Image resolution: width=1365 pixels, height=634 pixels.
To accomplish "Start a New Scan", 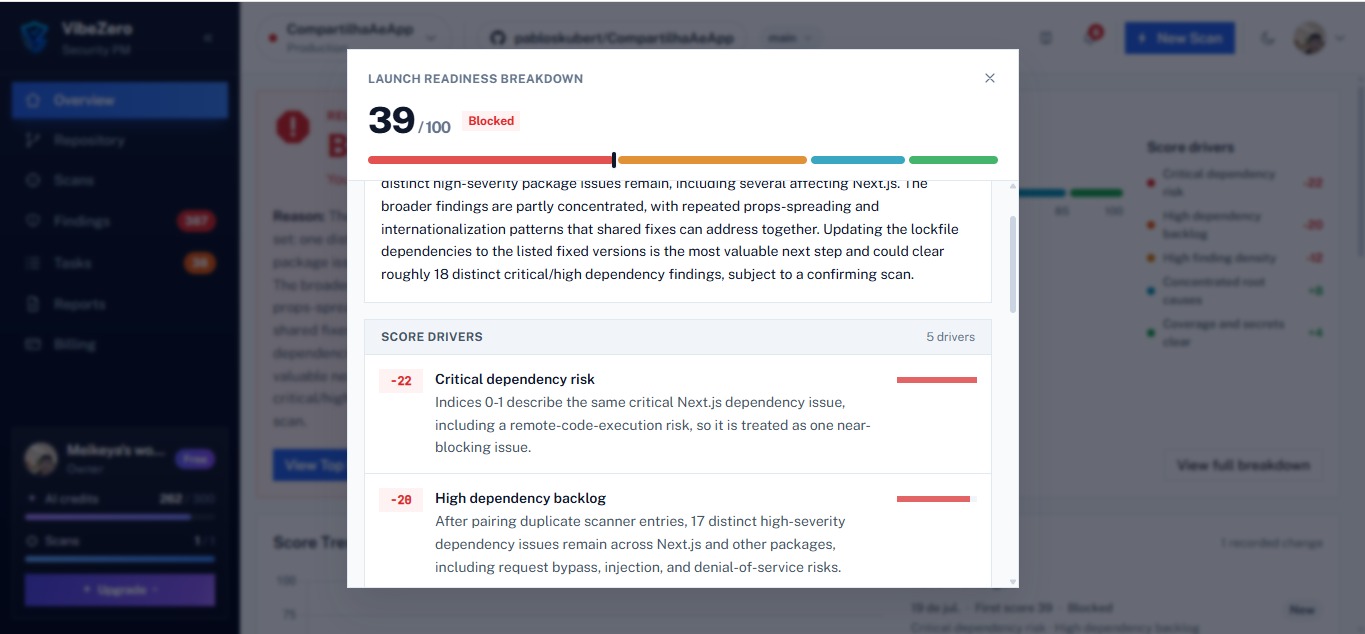I will [1179, 39].
